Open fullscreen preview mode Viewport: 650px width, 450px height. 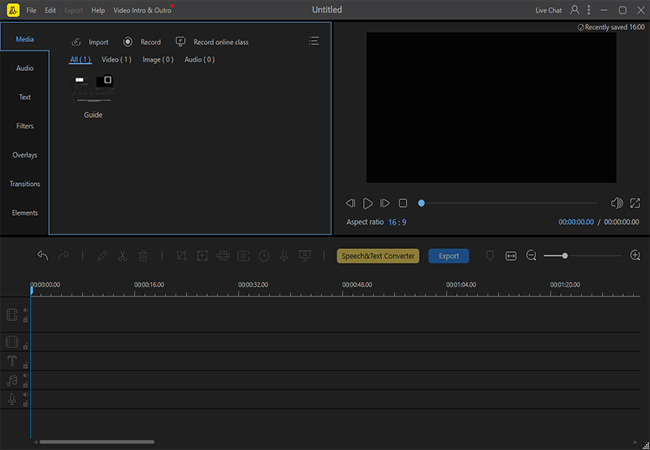(x=635, y=203)
